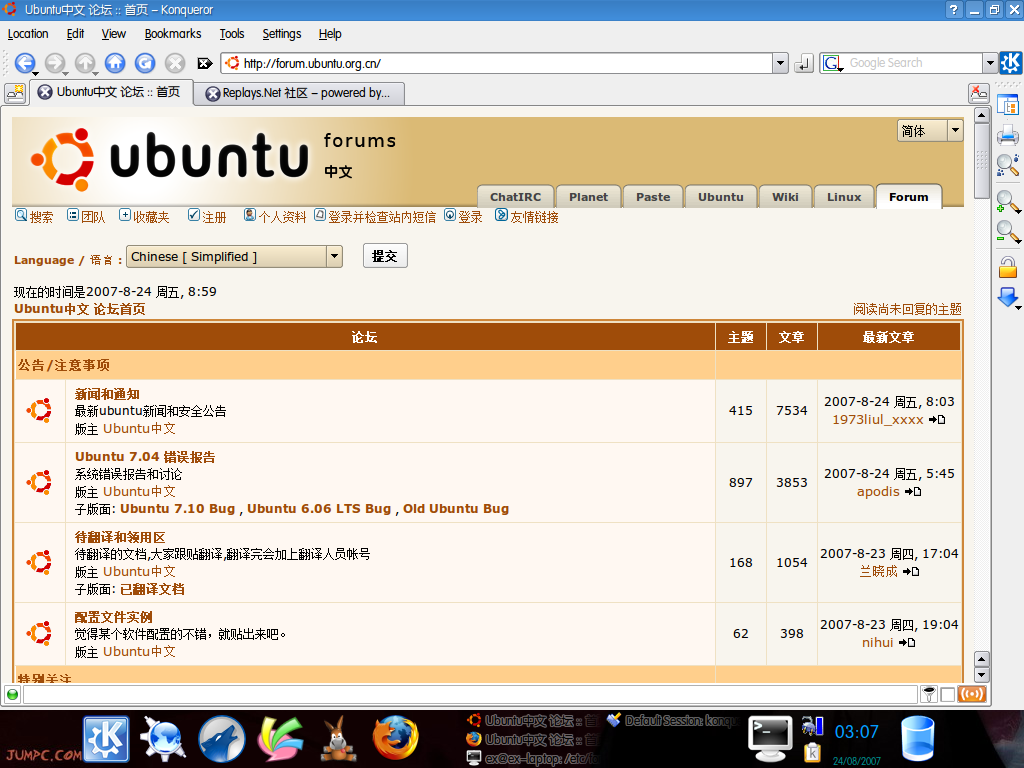Click the greyed Forward navigation arrow
Viewport: 1024px width, 768px height.
coord(55,63)
